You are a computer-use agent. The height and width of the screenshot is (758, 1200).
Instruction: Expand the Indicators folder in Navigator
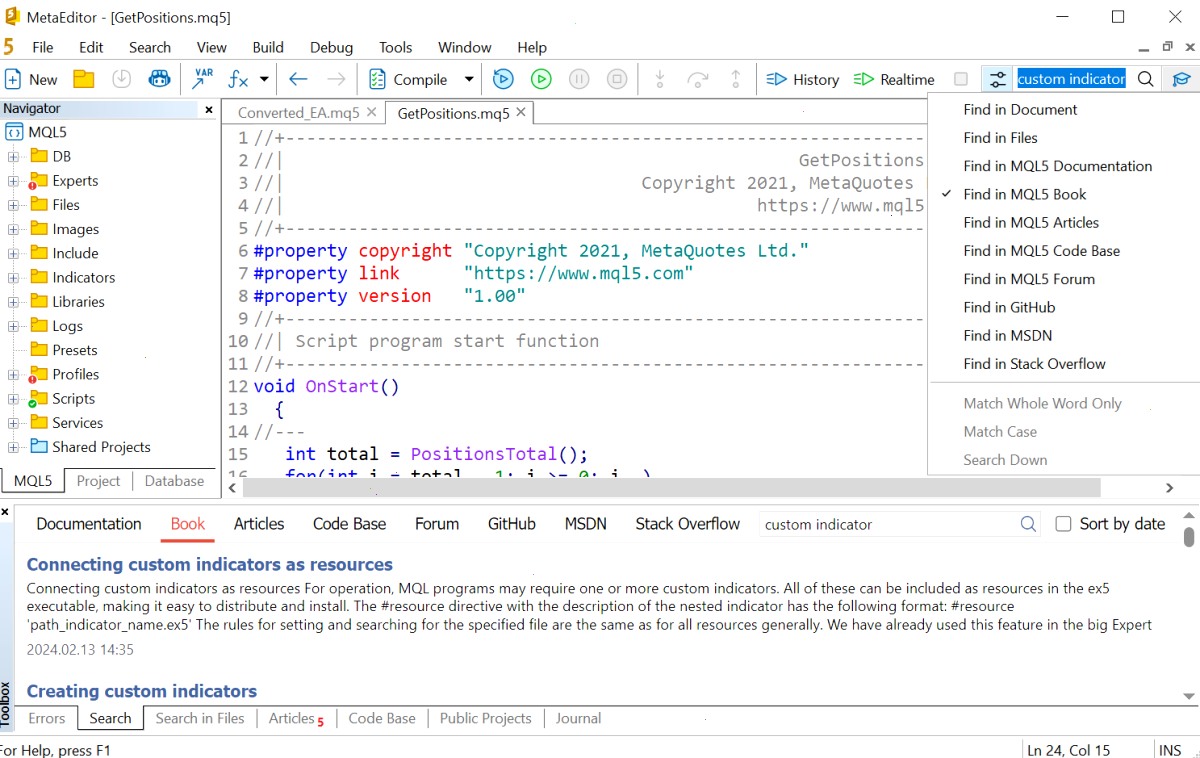[13, 277]
